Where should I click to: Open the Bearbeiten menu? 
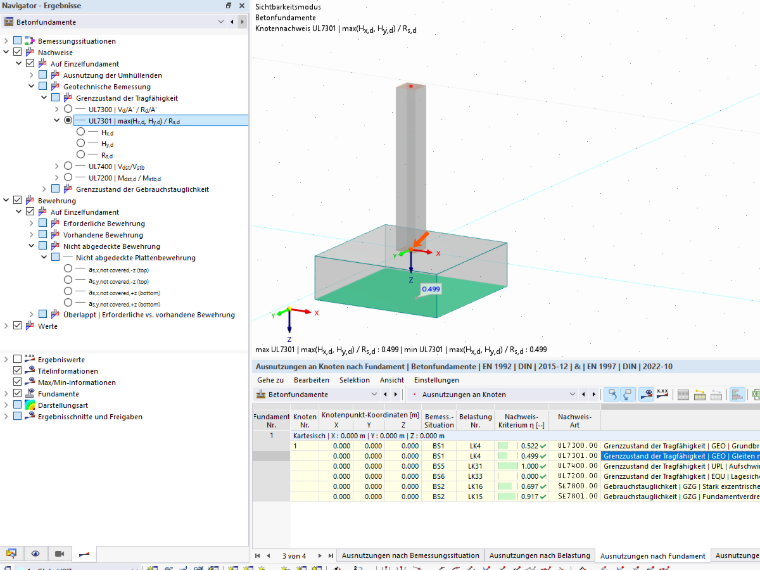[311, 380]
